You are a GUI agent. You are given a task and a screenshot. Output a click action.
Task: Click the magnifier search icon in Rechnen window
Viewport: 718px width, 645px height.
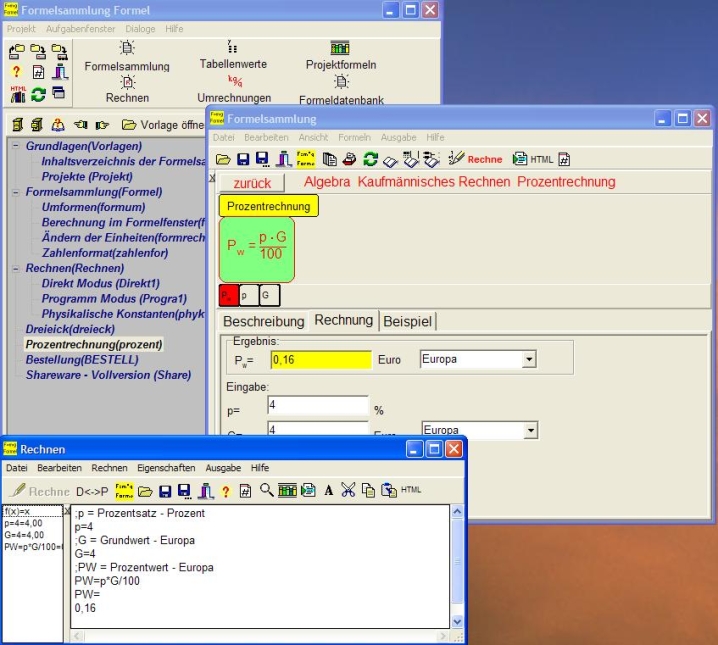(x=266, y=490)
